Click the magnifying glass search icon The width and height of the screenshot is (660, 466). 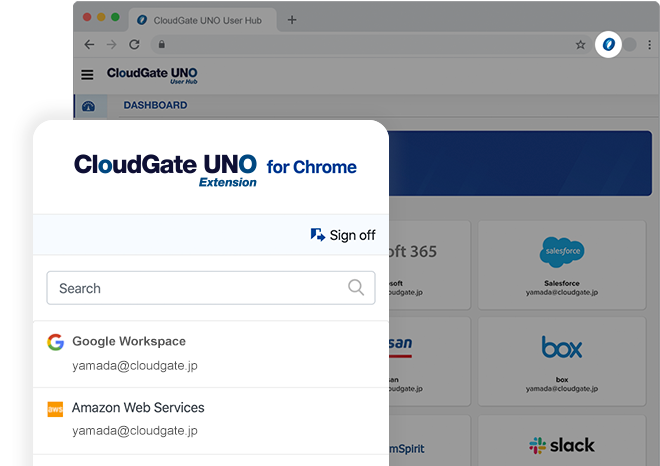(x=356, y=288)
